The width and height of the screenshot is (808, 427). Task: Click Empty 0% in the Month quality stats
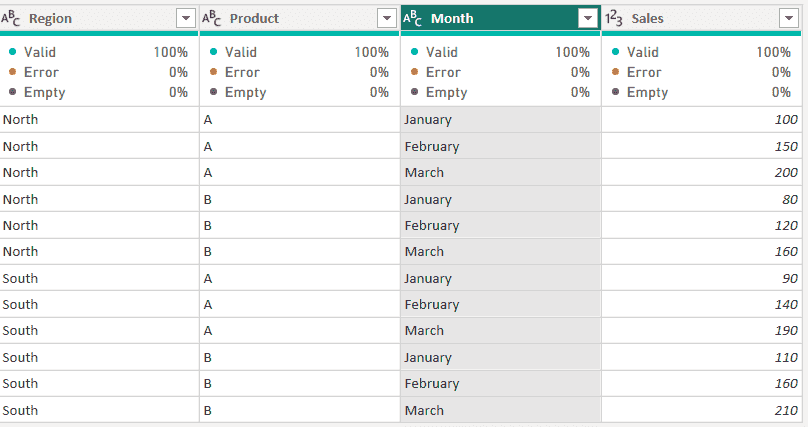500,92
